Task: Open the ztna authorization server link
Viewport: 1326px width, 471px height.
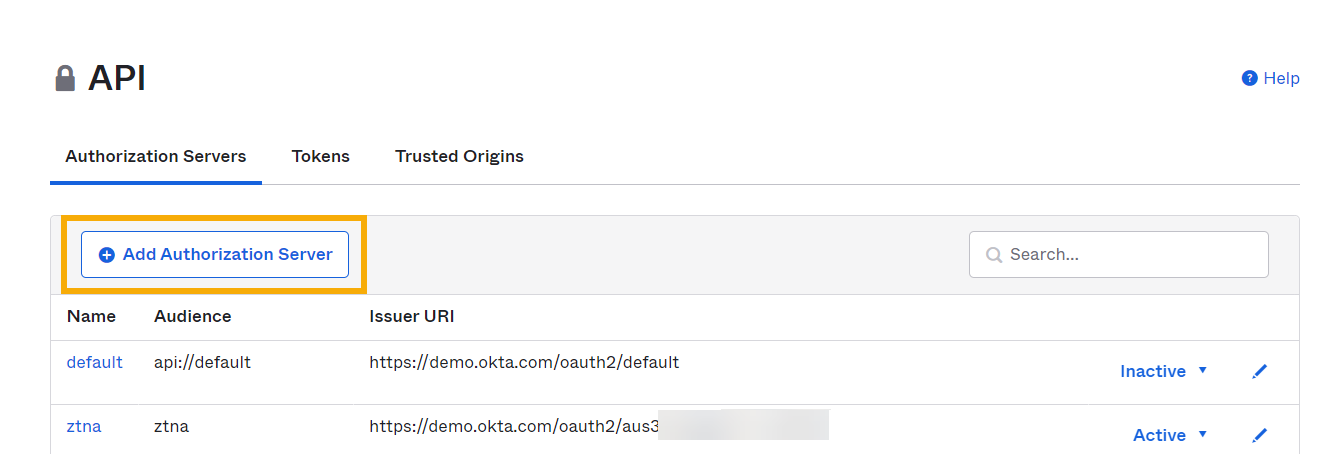Action: tap(84, 426)
